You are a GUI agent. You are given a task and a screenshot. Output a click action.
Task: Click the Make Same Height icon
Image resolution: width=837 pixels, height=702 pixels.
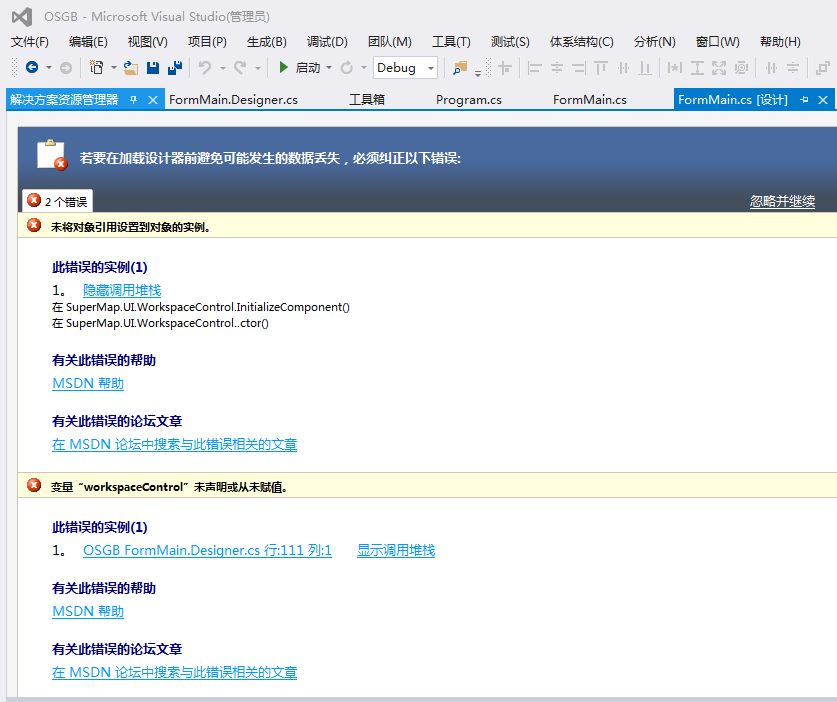tap(697, 68)
